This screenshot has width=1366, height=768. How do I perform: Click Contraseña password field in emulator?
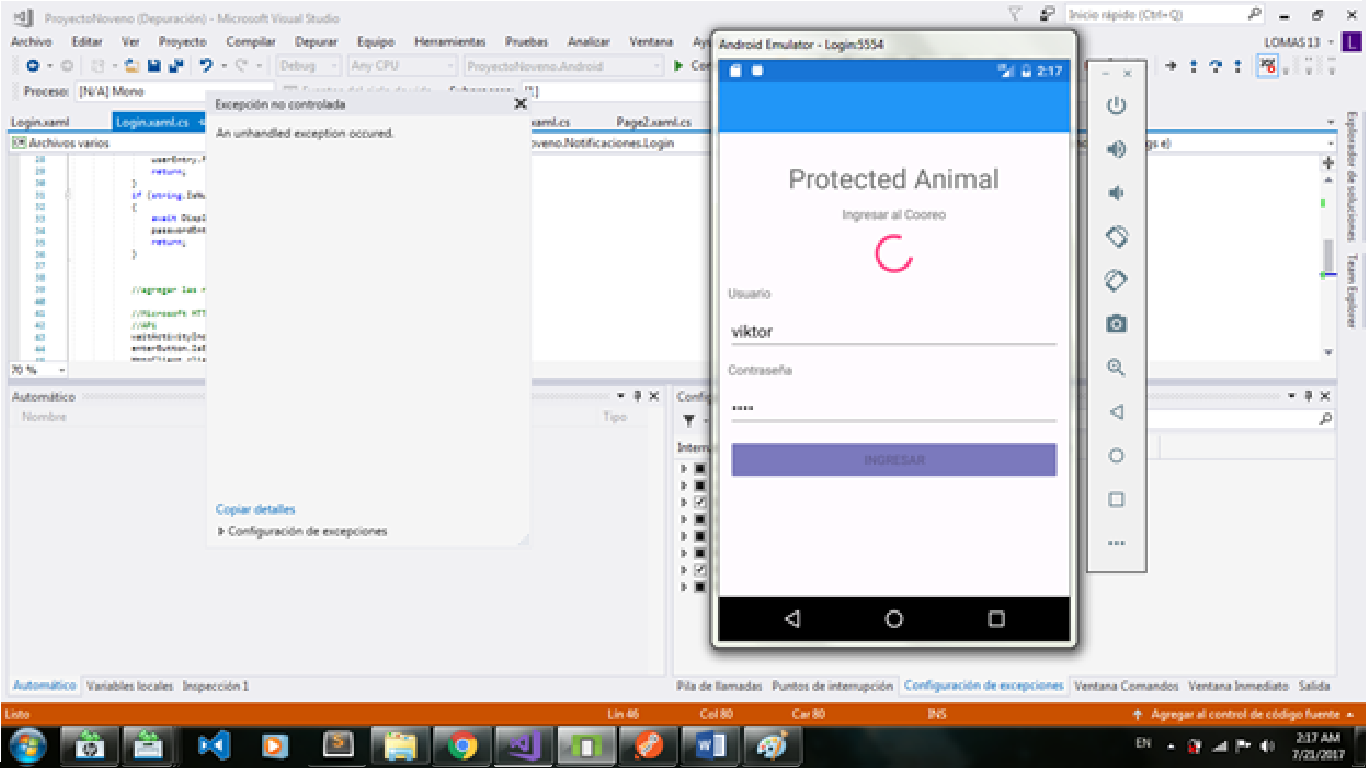894,408
